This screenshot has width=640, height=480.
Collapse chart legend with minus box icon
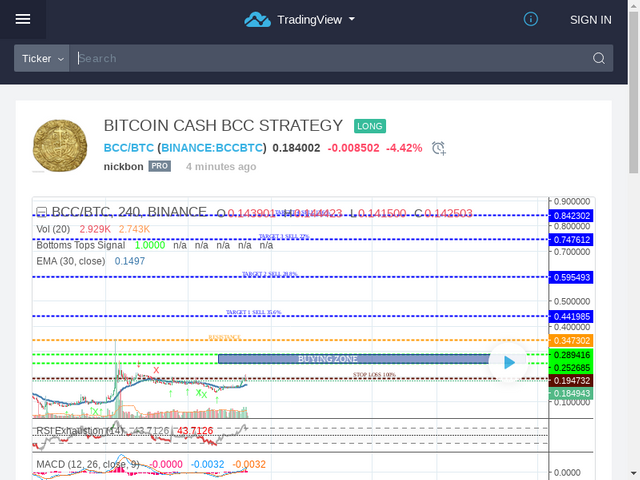coord(41,212)
